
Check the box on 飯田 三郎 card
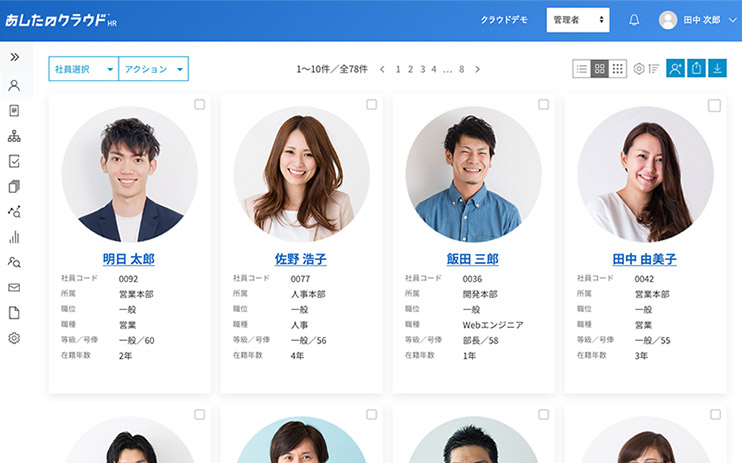[x=543, y=104]
